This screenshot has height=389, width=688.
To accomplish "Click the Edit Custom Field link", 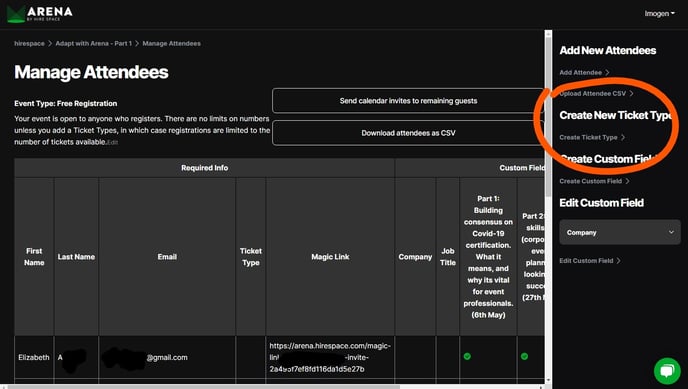I will click(590, 261).
